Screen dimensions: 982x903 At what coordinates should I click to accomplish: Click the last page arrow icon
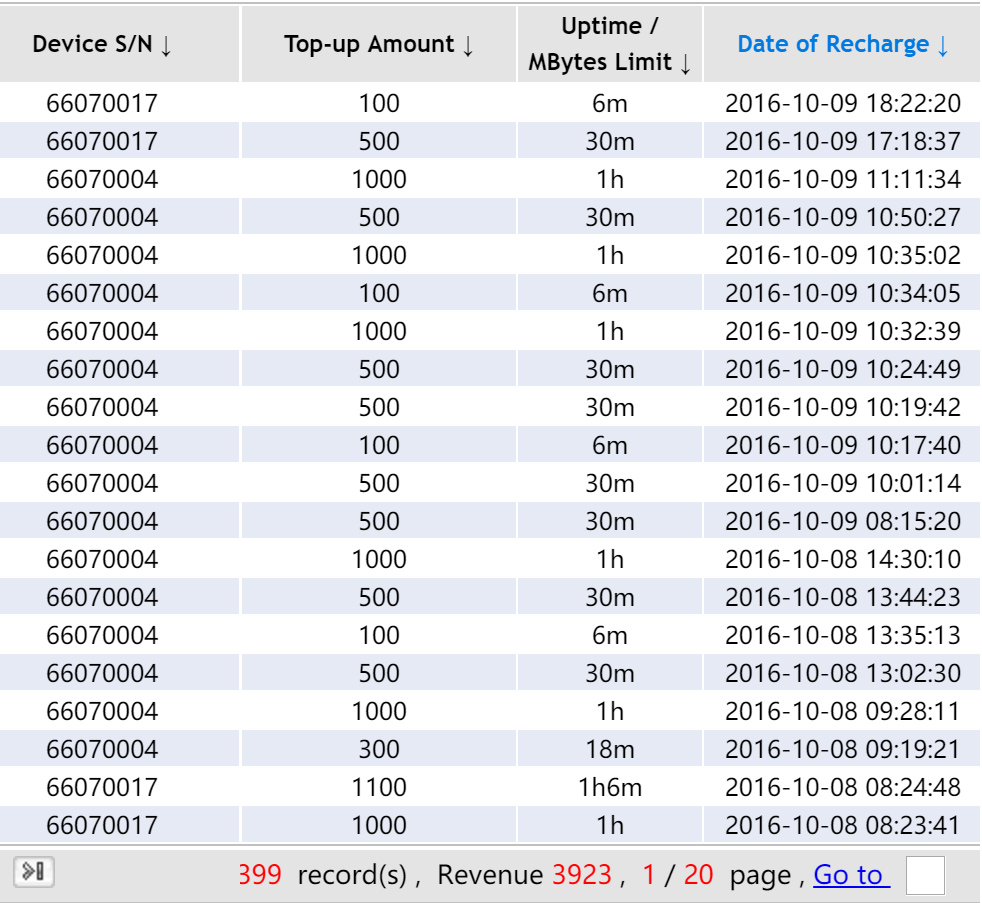point(34,871)
